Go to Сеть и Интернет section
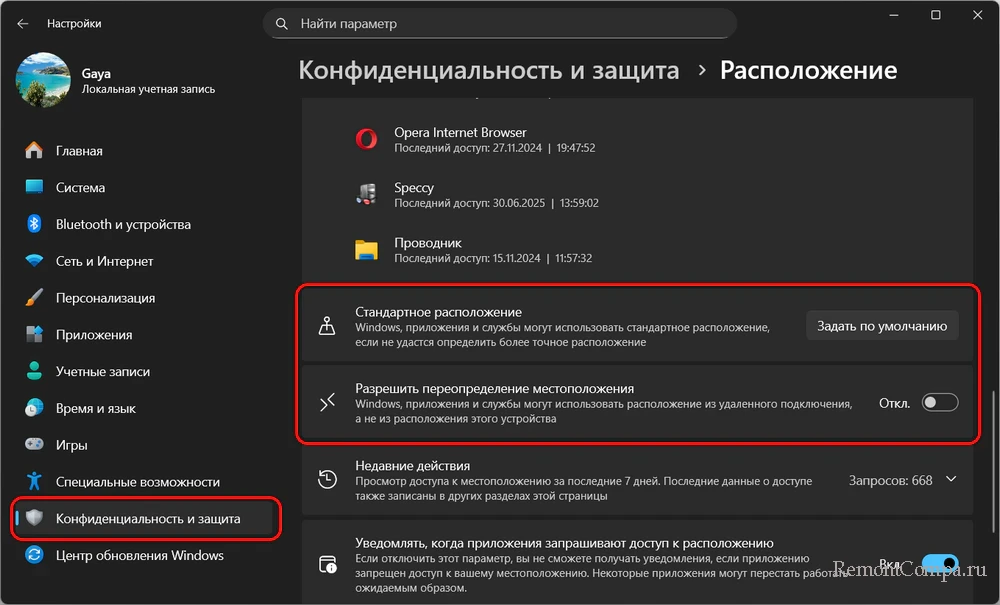1000x605 pixels. [104, 261]
